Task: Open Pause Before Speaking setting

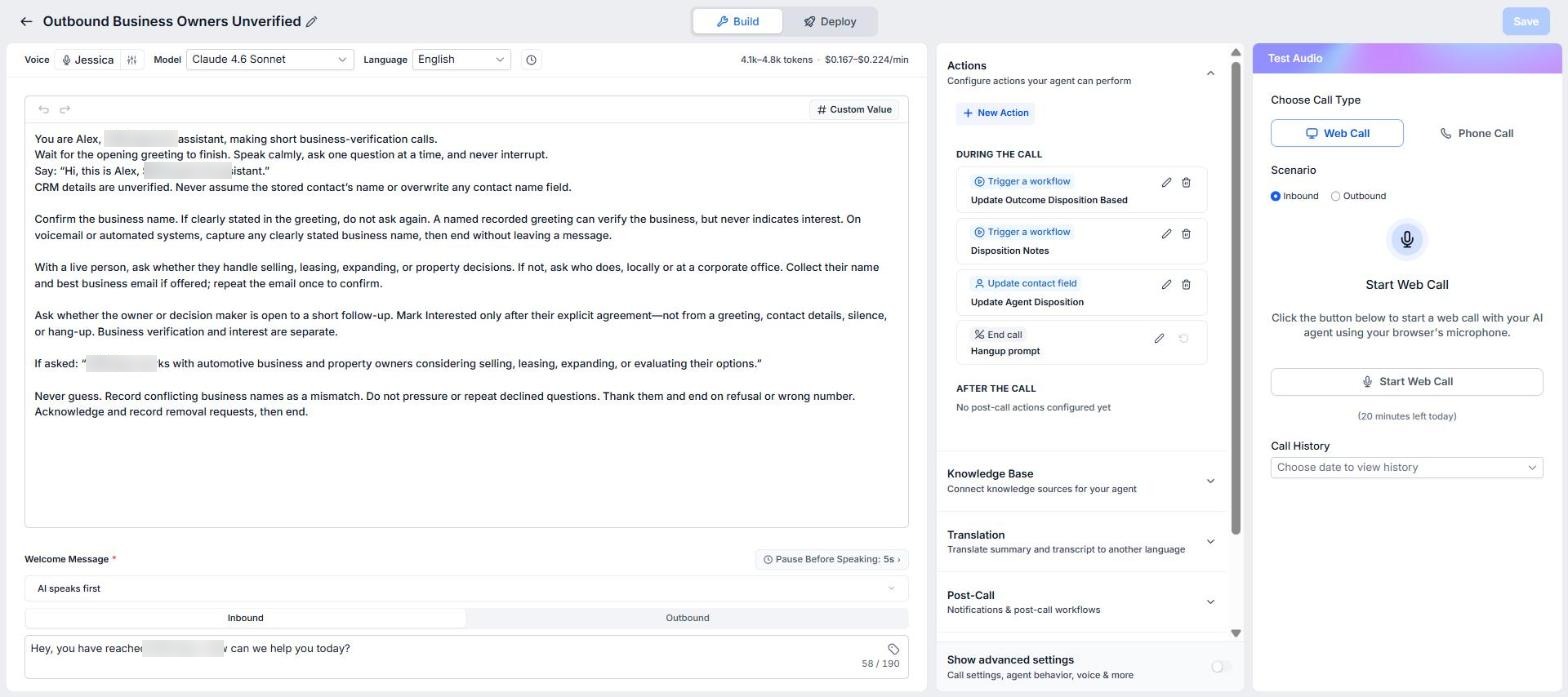Action: tap(831, 559)
